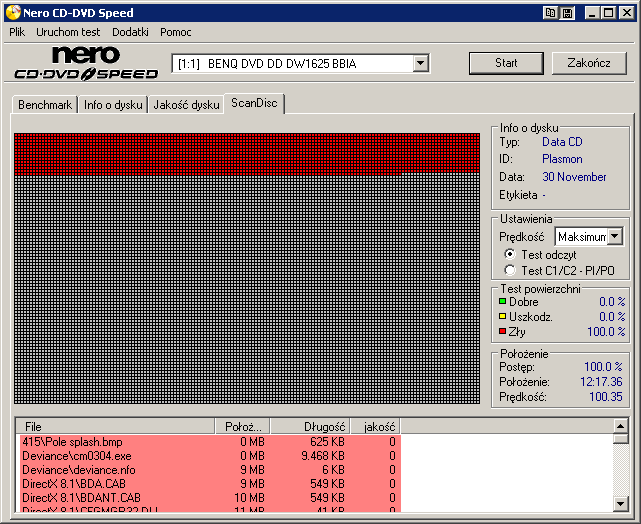This screenshot has height=524, width=641.
Task: Sort by the File column header
Action: click(x=115, y=427)
